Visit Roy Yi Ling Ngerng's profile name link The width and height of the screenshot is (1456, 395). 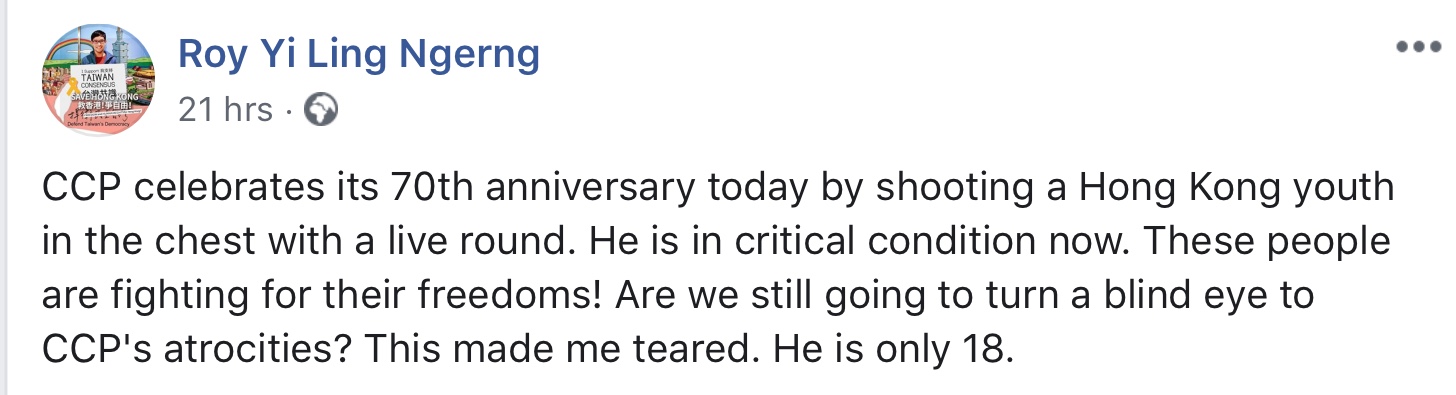[359, 53]
